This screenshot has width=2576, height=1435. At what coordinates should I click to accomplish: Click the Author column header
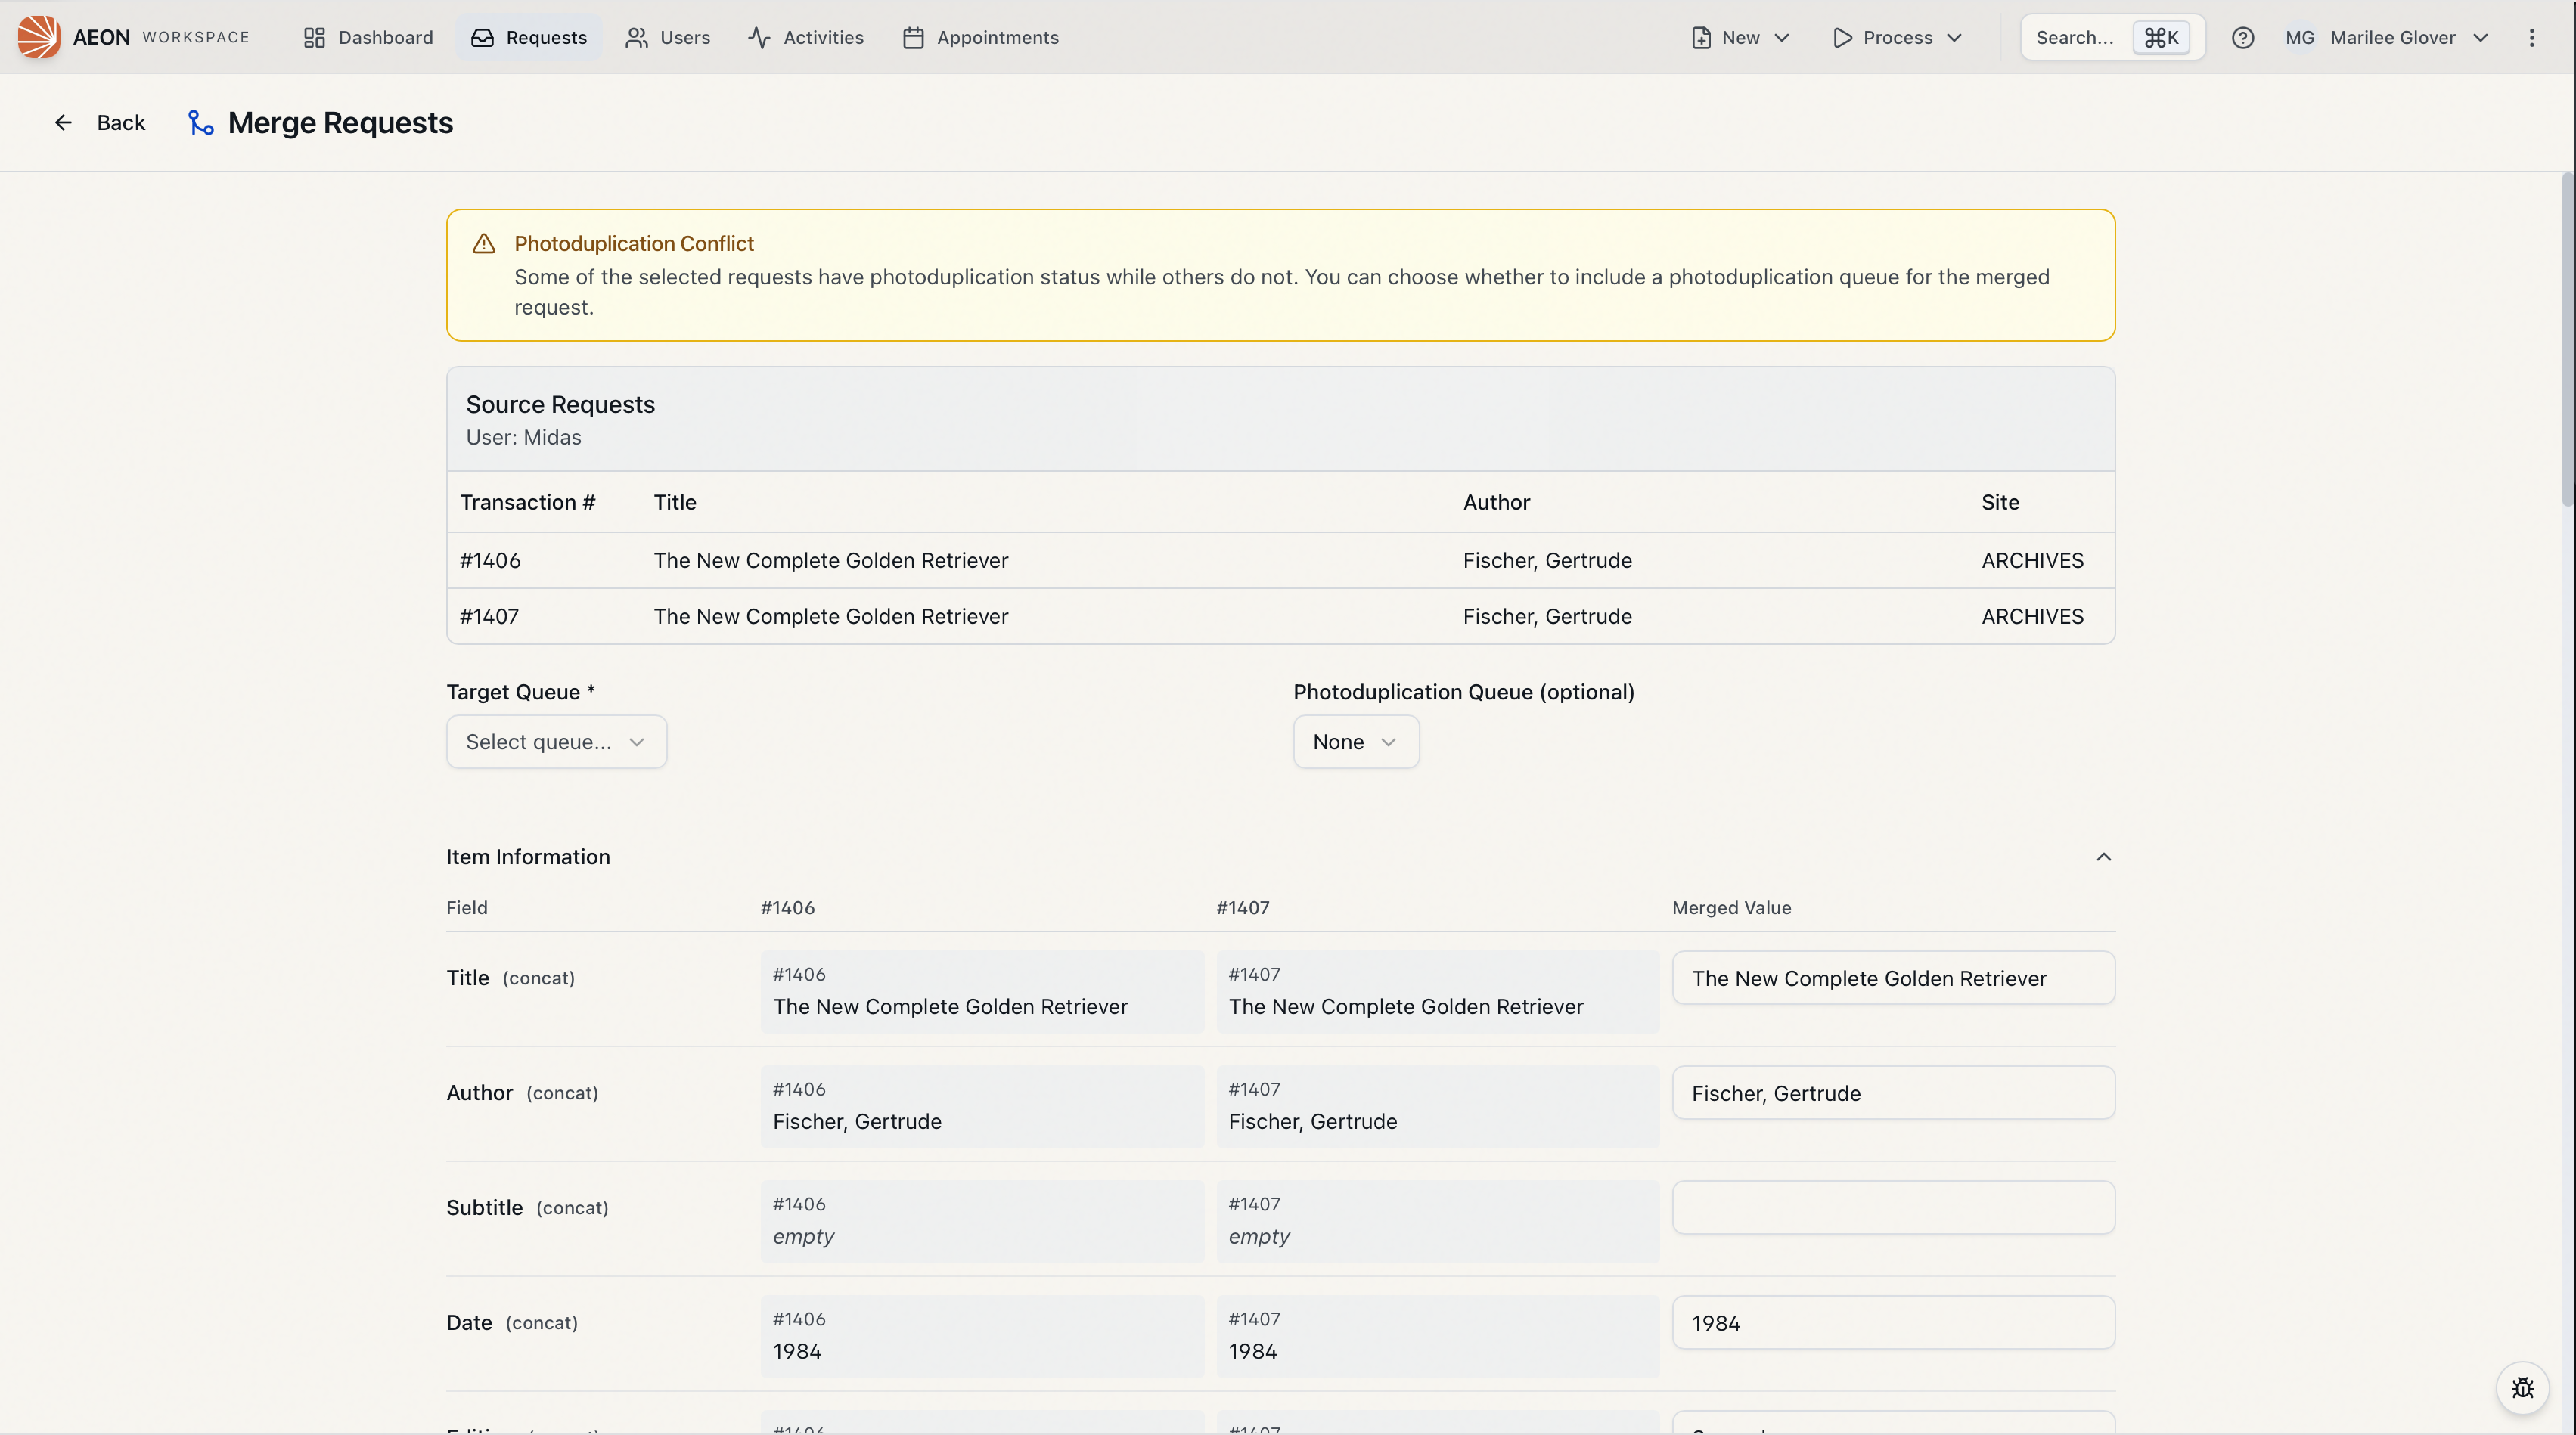[x=1496, y=502]
